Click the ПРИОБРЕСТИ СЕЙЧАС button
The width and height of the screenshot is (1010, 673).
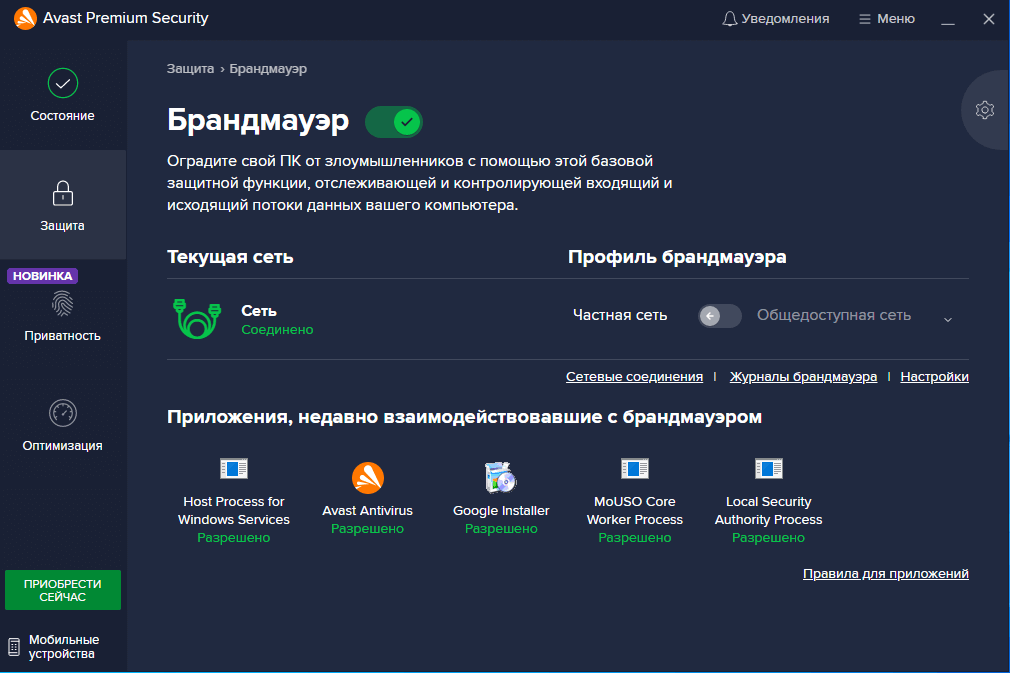tap(63, 590)
